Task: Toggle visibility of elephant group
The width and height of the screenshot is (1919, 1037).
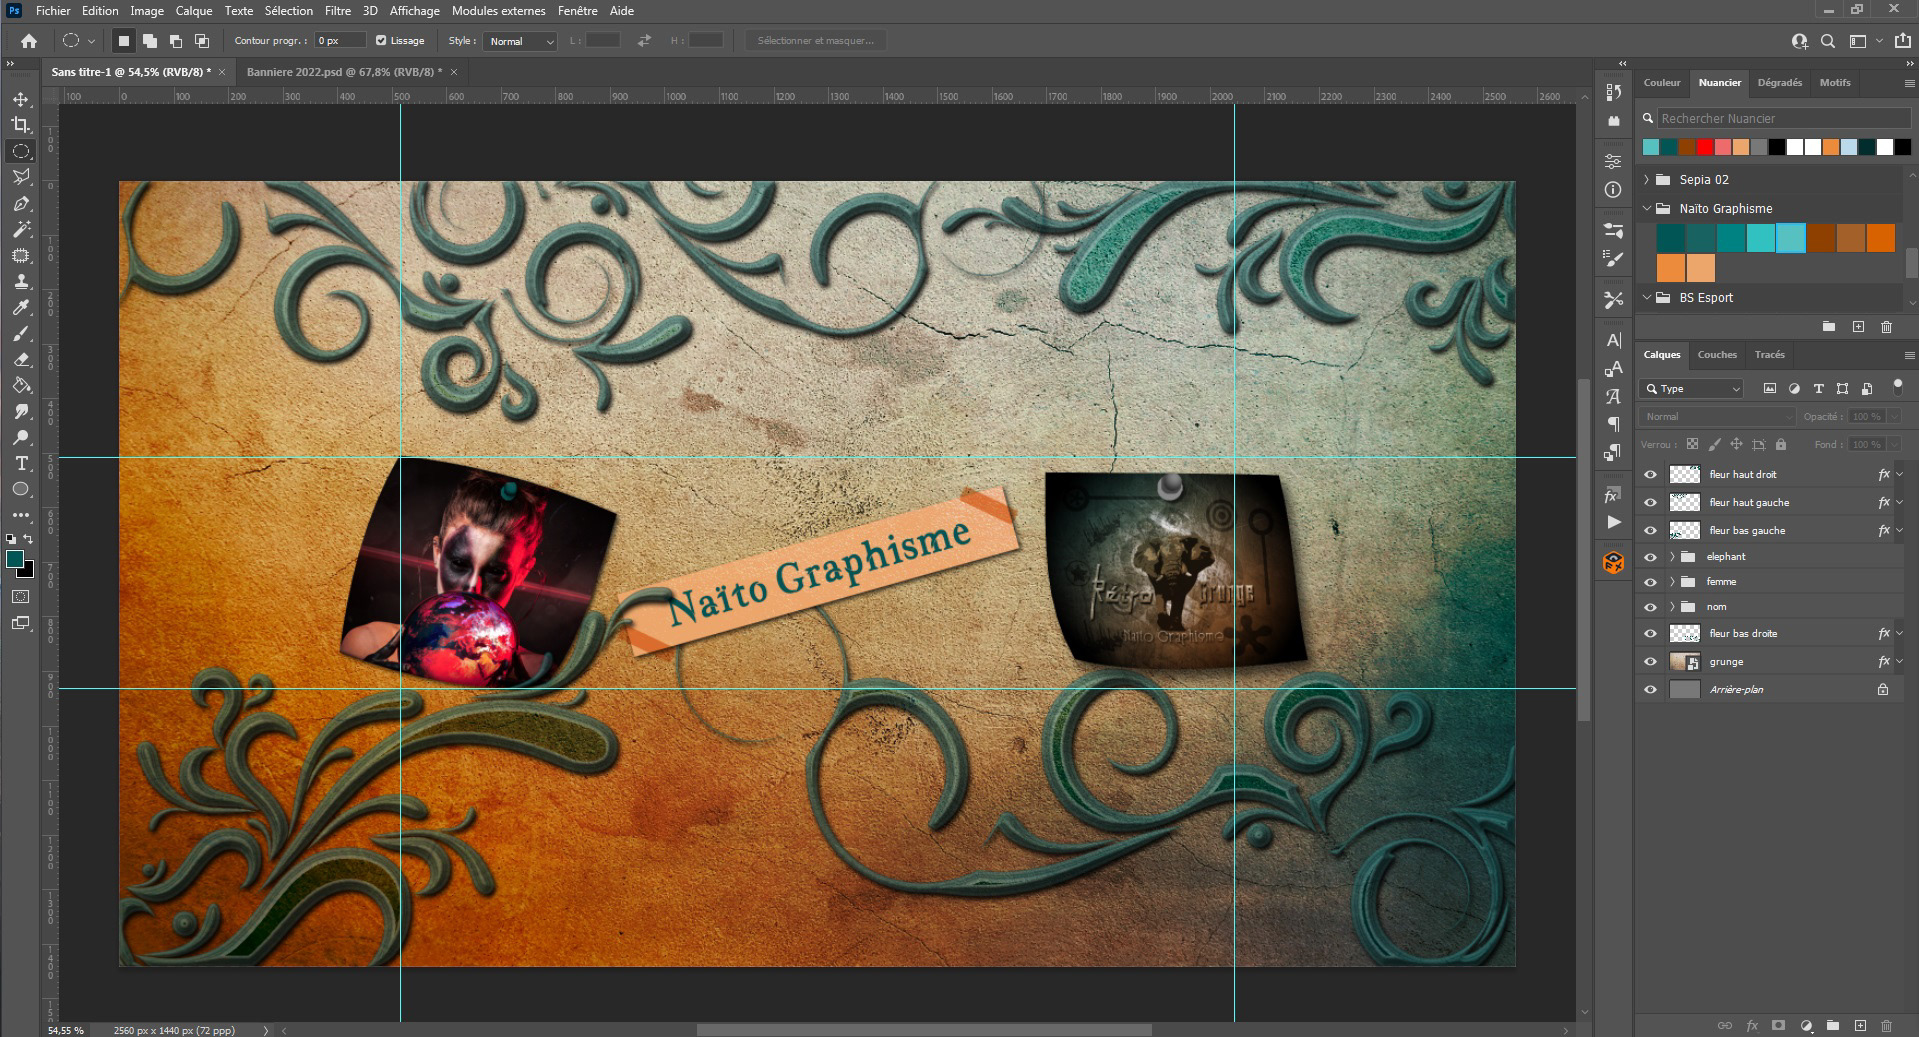Action: click(1651, 557)
